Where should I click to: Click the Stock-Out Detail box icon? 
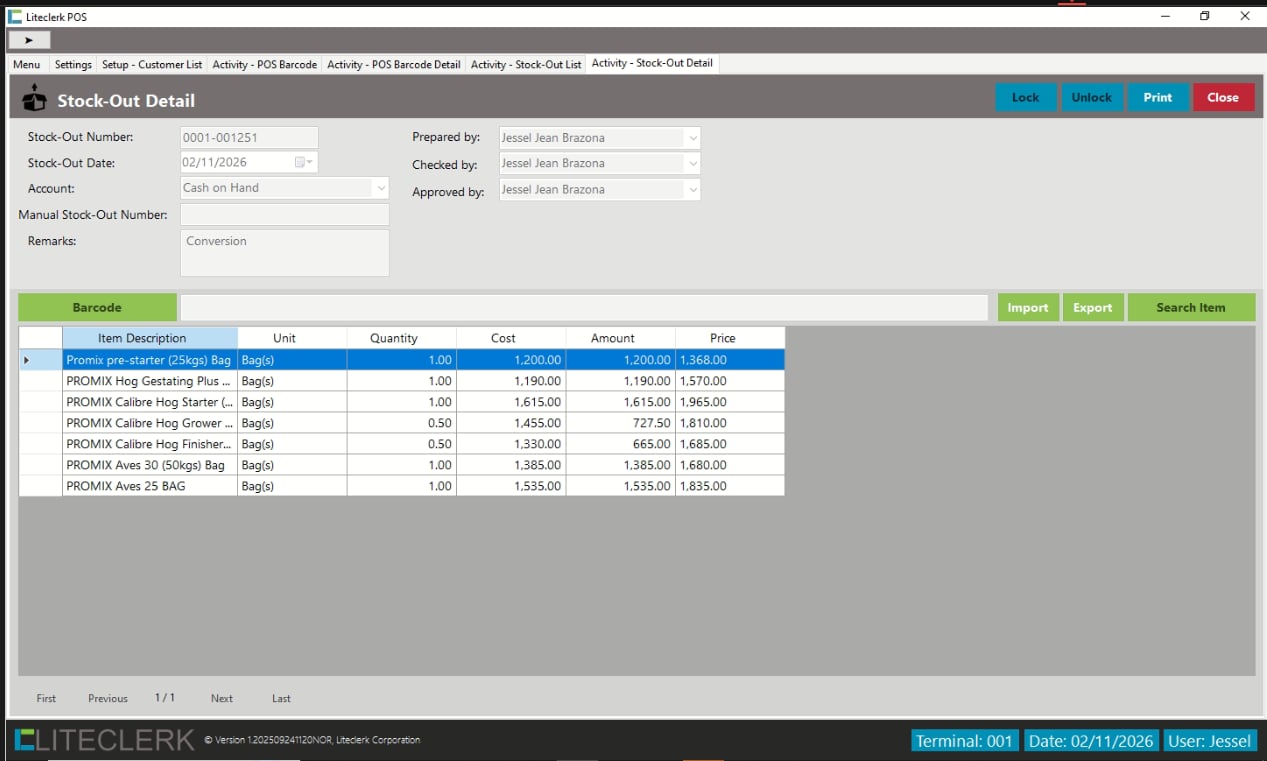point(35,99)
